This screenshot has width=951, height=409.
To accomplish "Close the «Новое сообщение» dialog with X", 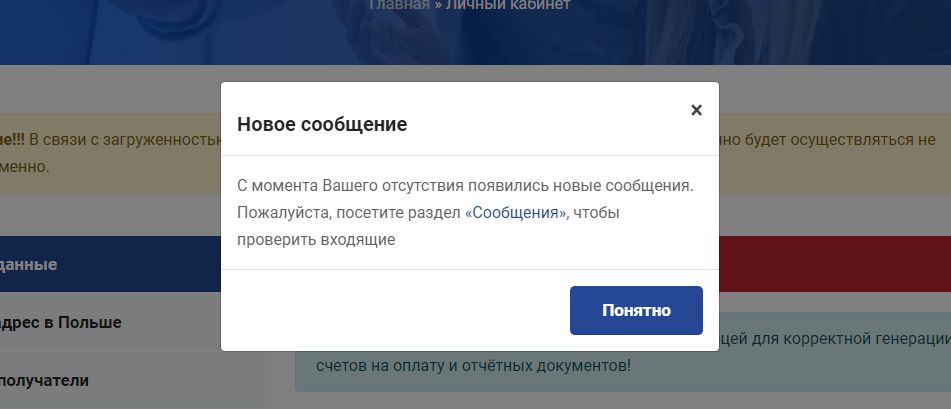I will click(x=696, y=110).
